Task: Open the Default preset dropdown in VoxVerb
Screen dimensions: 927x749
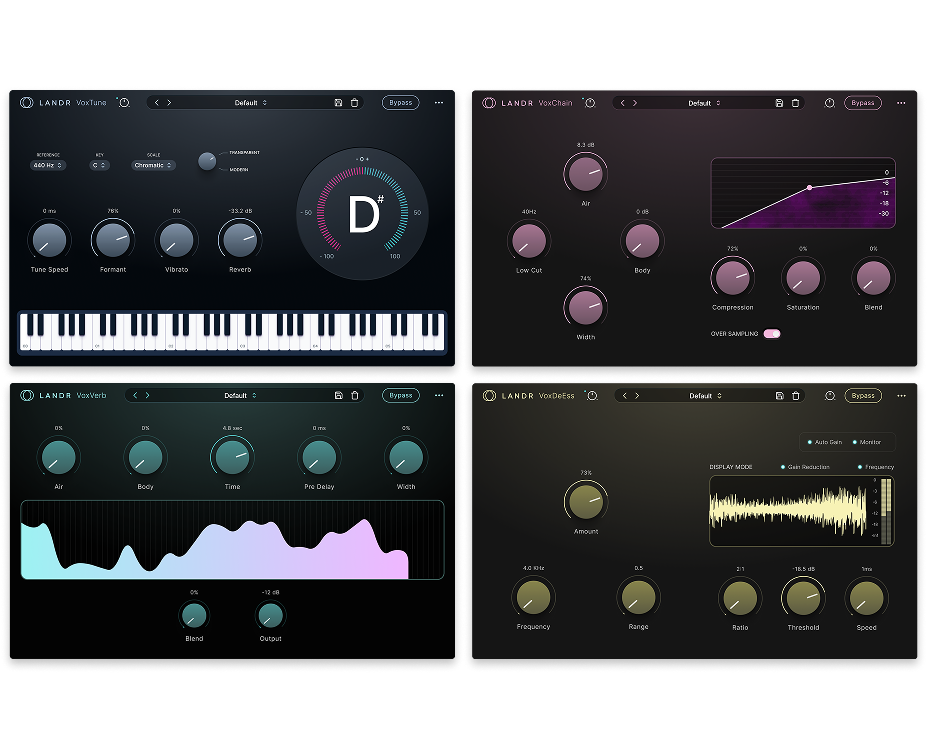Action: [x=240, y=395]
